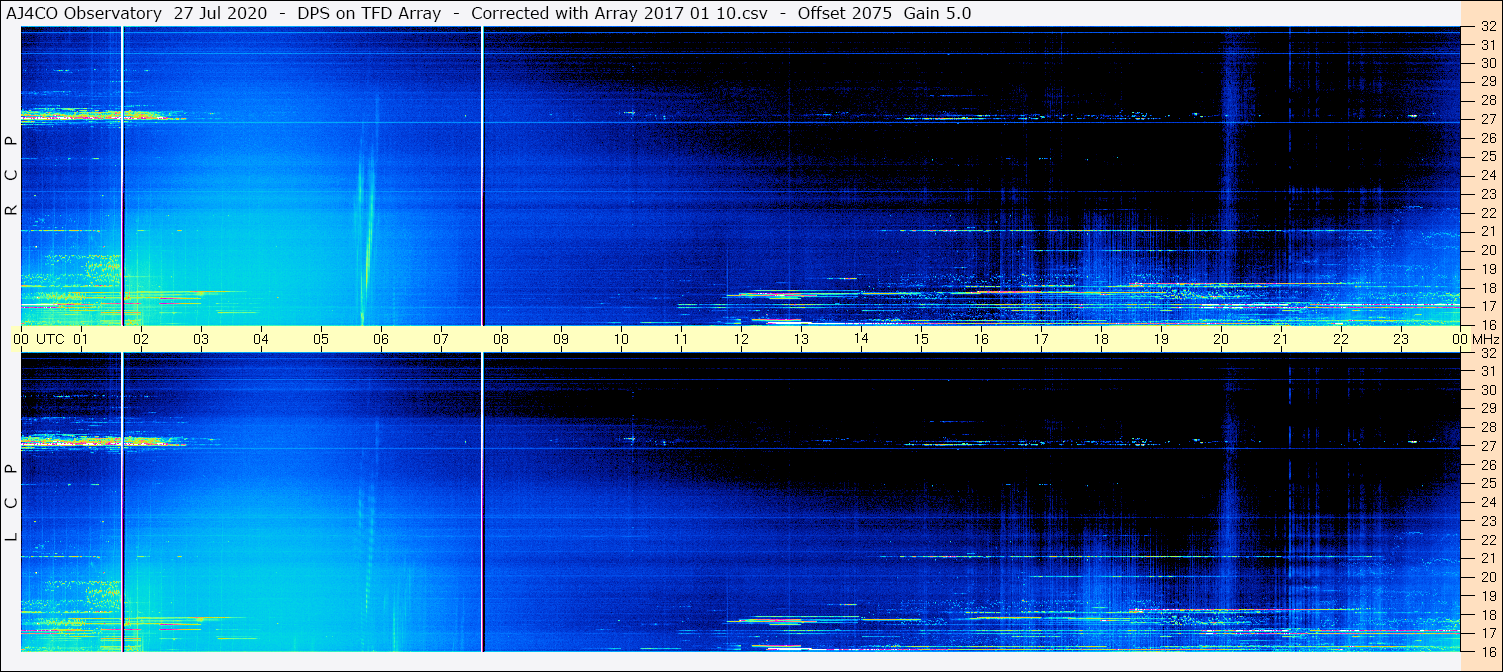1503x672 pixels.
Task: Click the "L C P" lower panel label
Action: click(12, 502)
